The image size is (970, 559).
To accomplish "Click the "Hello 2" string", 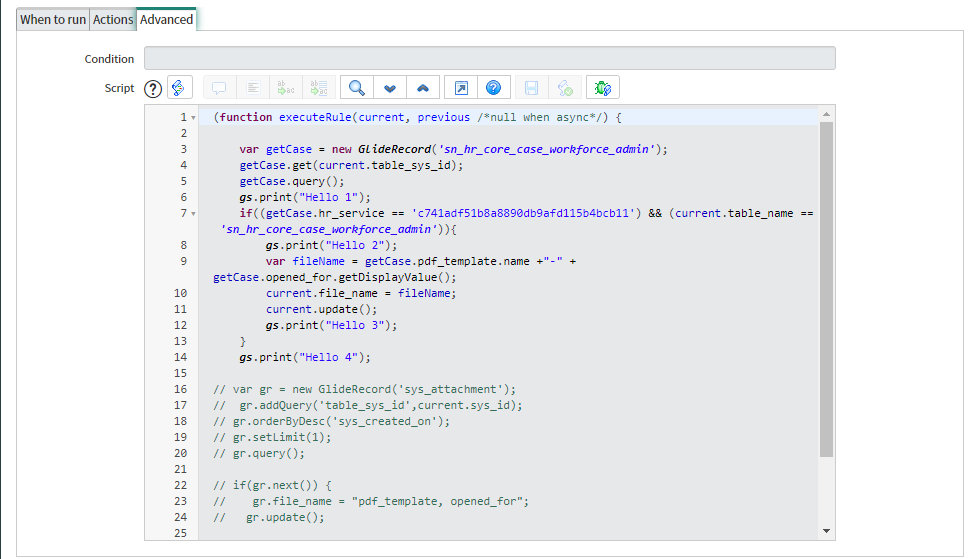I will (x=355, y=245).
